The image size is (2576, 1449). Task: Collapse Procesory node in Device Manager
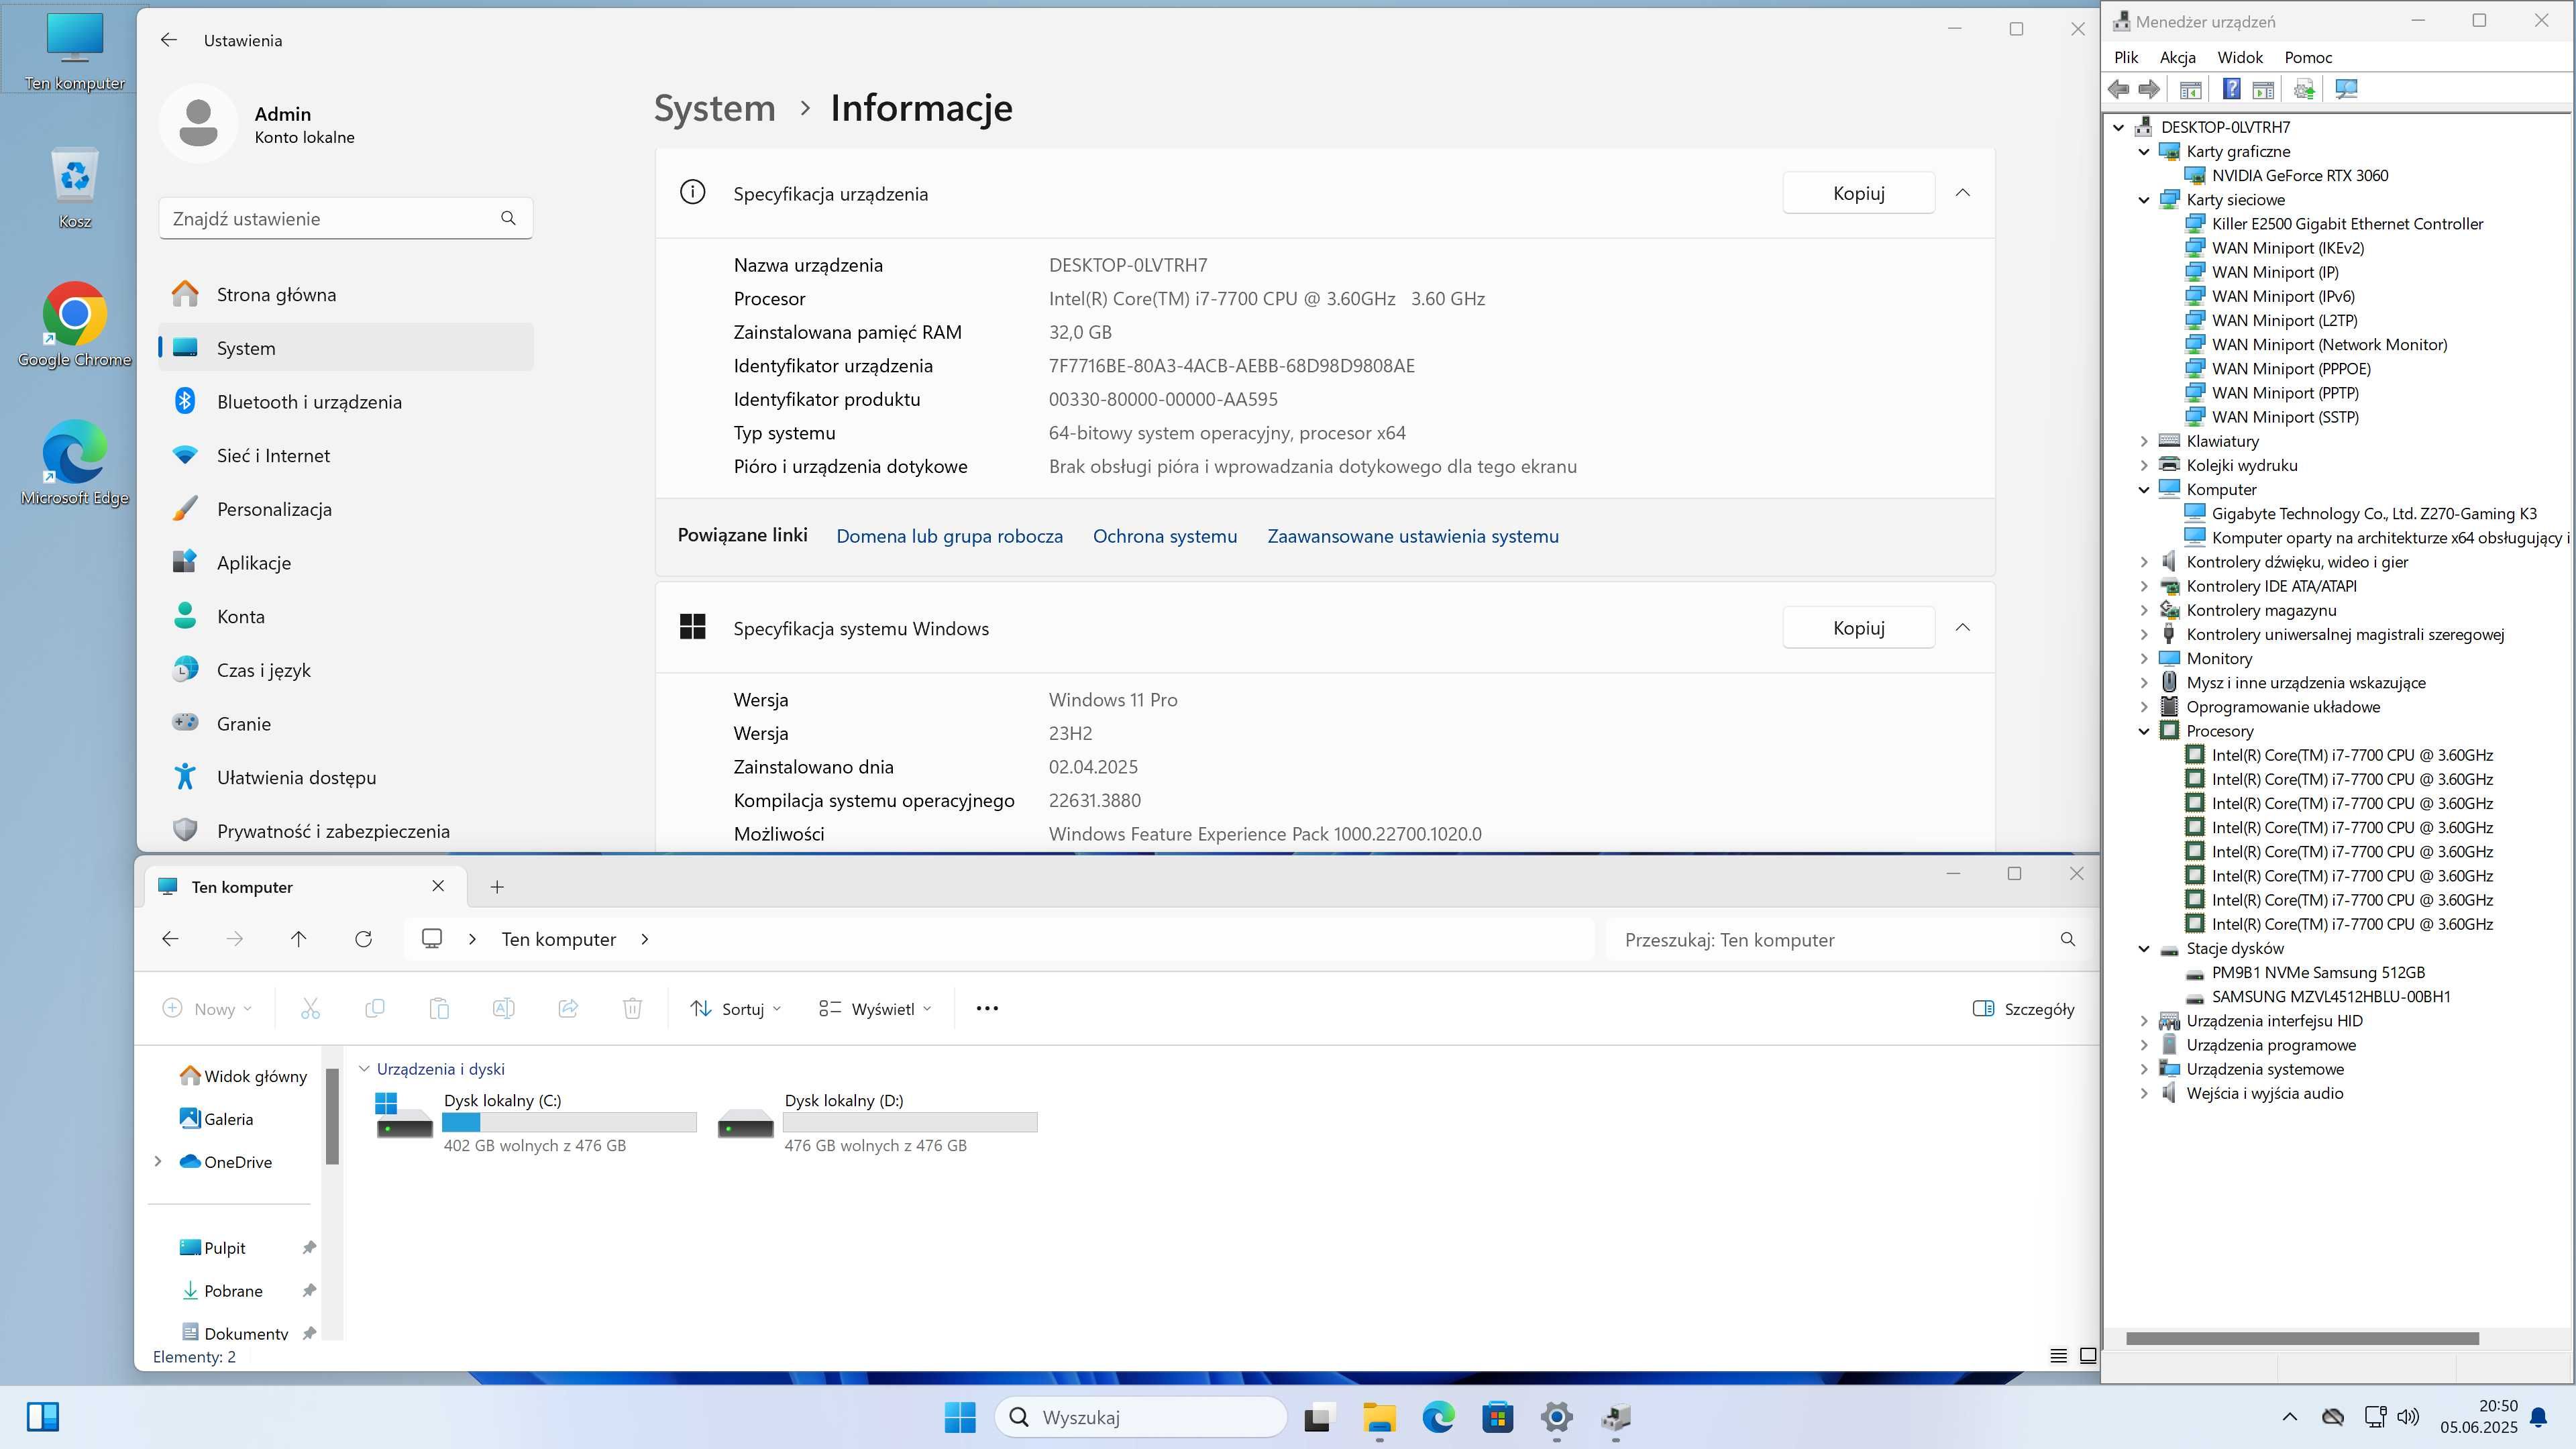pos(2144,731)
